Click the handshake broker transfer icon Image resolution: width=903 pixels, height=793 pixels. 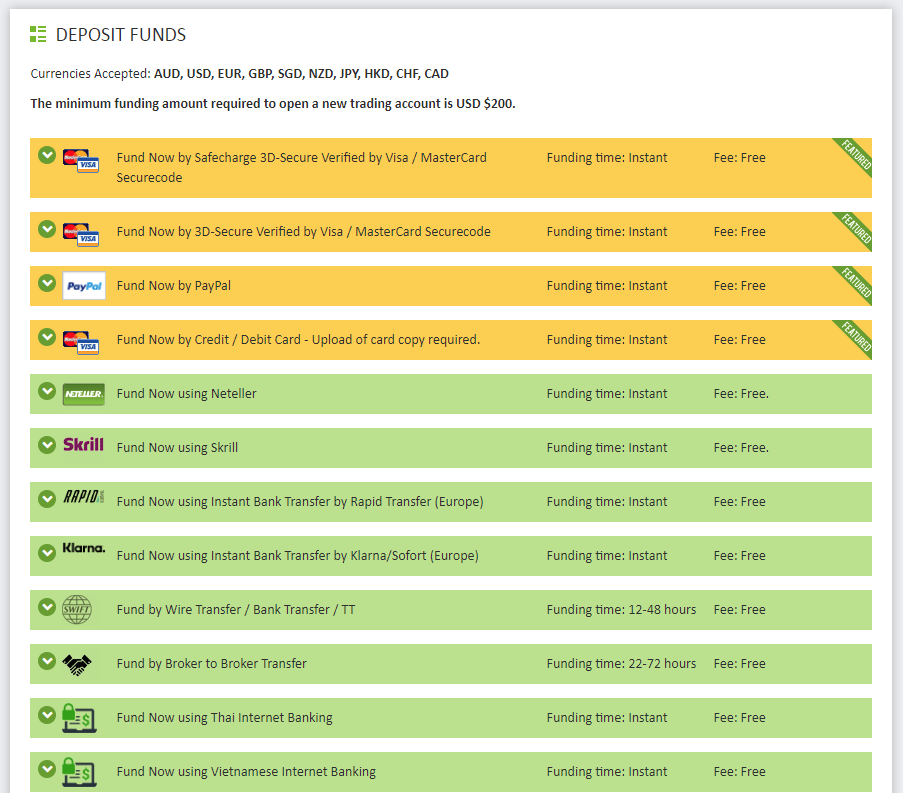pos(77,664)
